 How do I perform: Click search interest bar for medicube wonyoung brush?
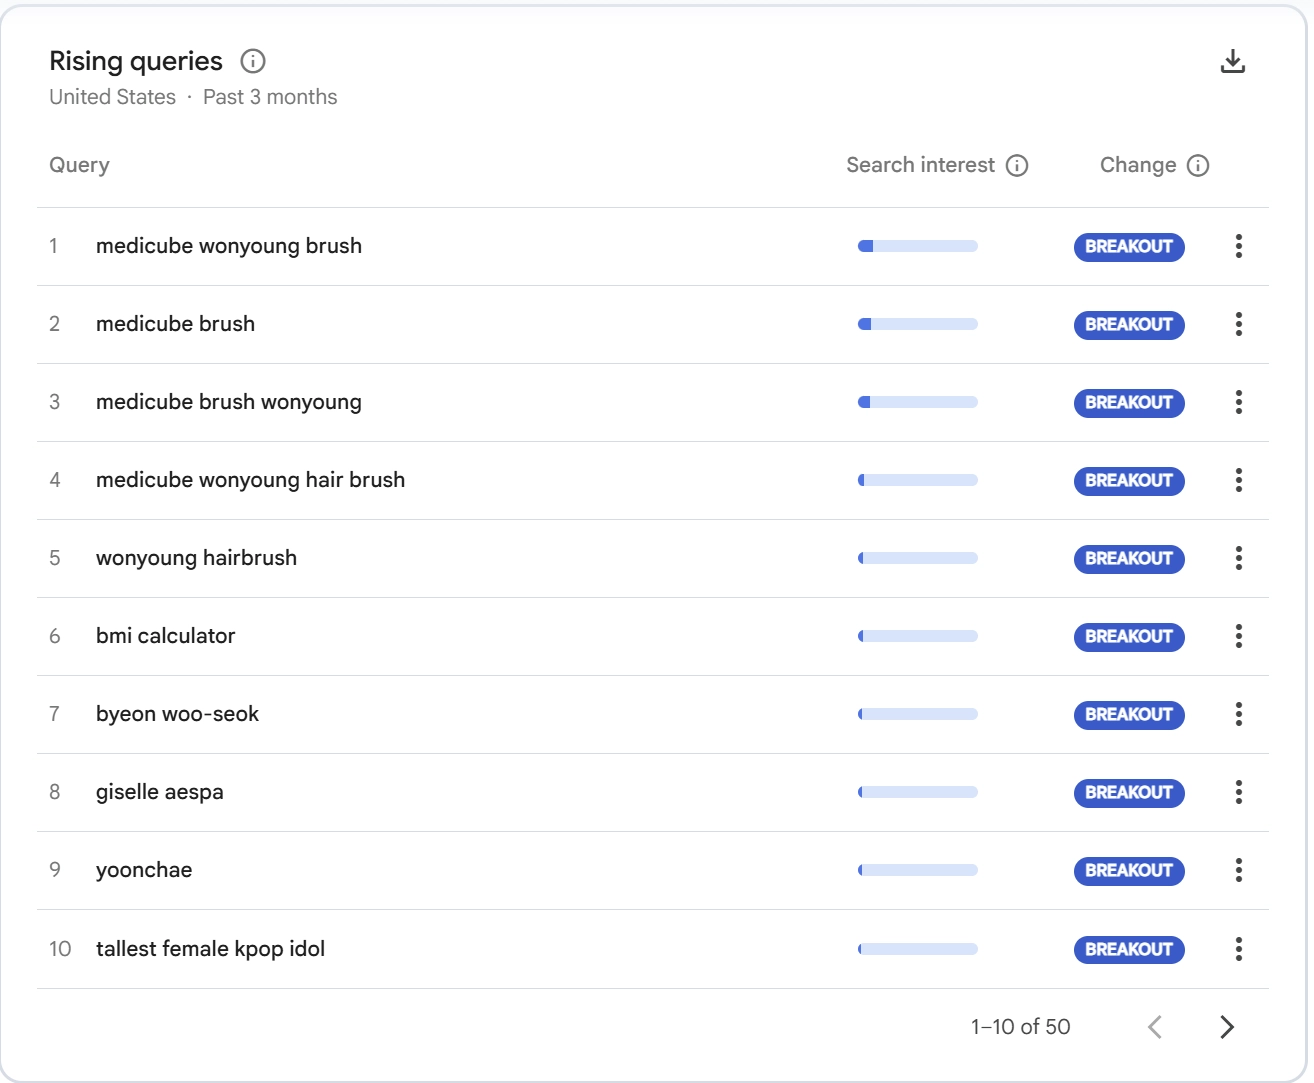click(x=918, y=246)
